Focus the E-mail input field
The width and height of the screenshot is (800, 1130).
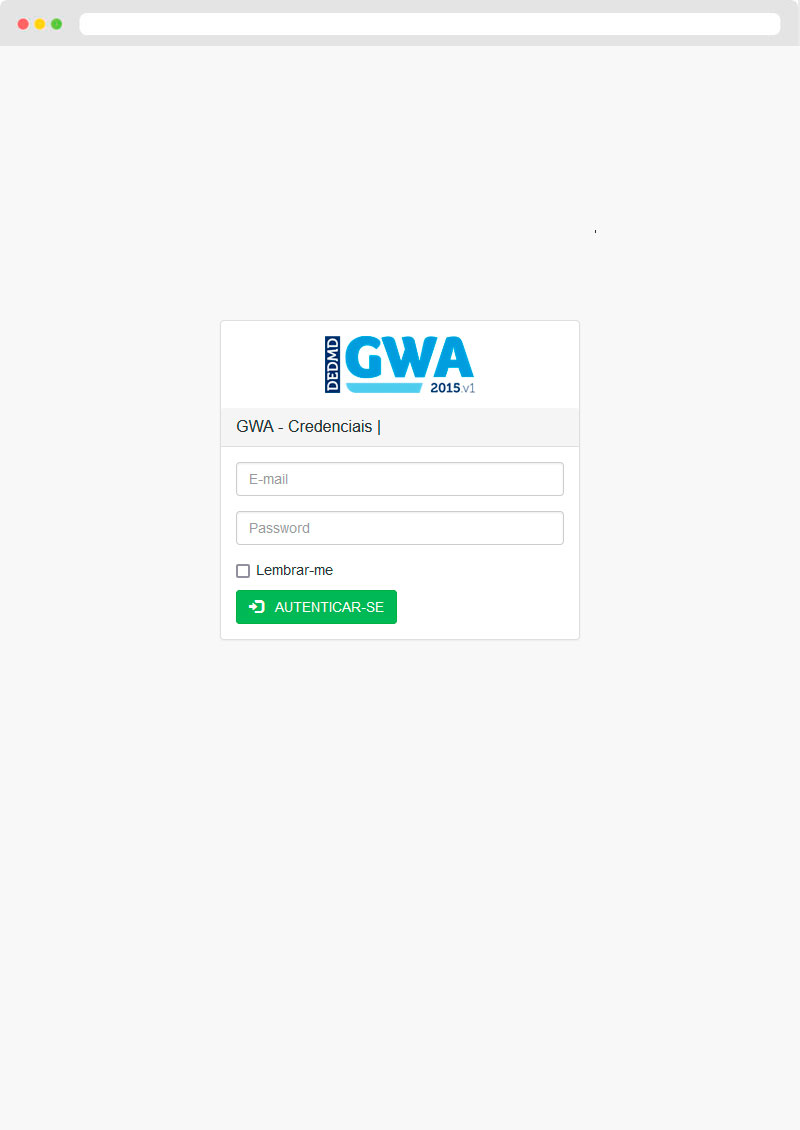pyautogui.click(x=400, y=479)
